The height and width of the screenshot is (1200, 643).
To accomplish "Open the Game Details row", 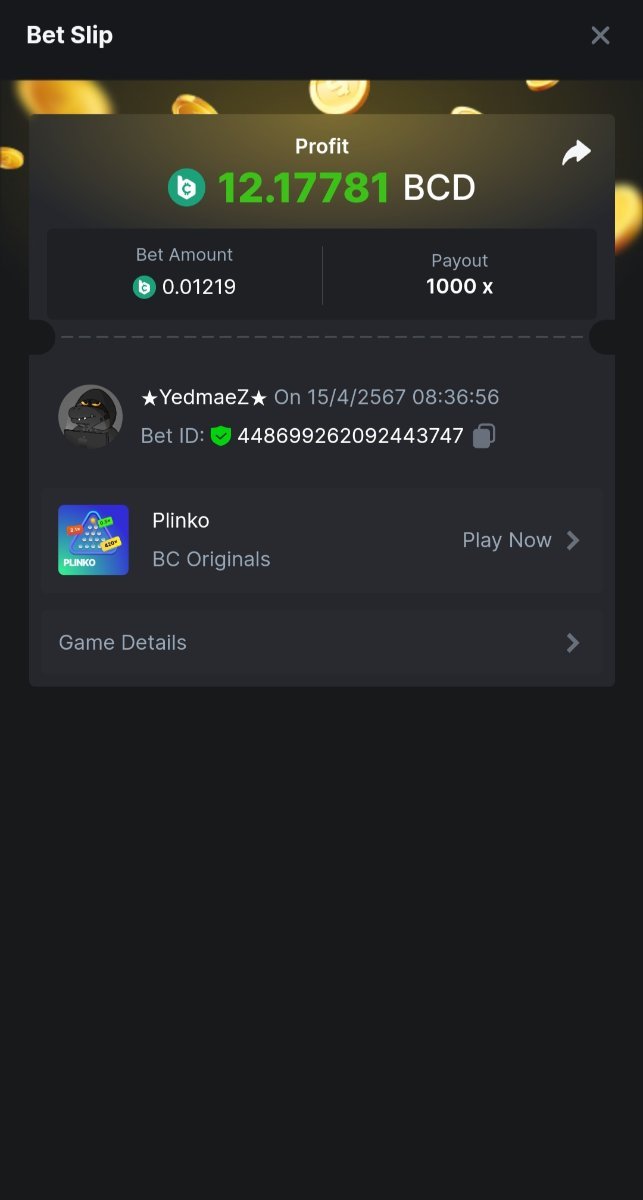I will 321,643.
